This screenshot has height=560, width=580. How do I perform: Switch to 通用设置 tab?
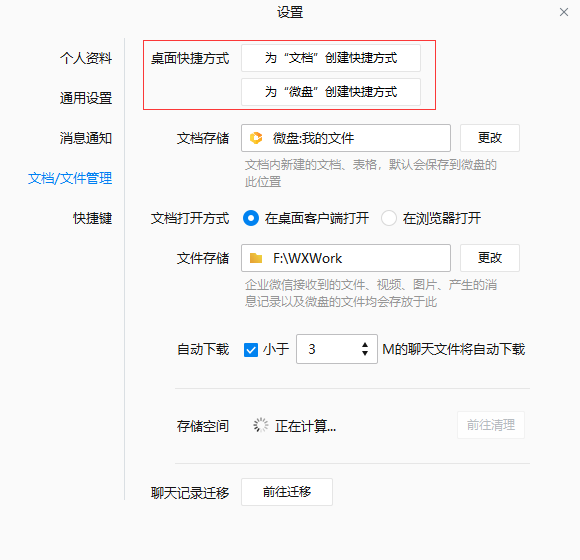coord(86,98)
